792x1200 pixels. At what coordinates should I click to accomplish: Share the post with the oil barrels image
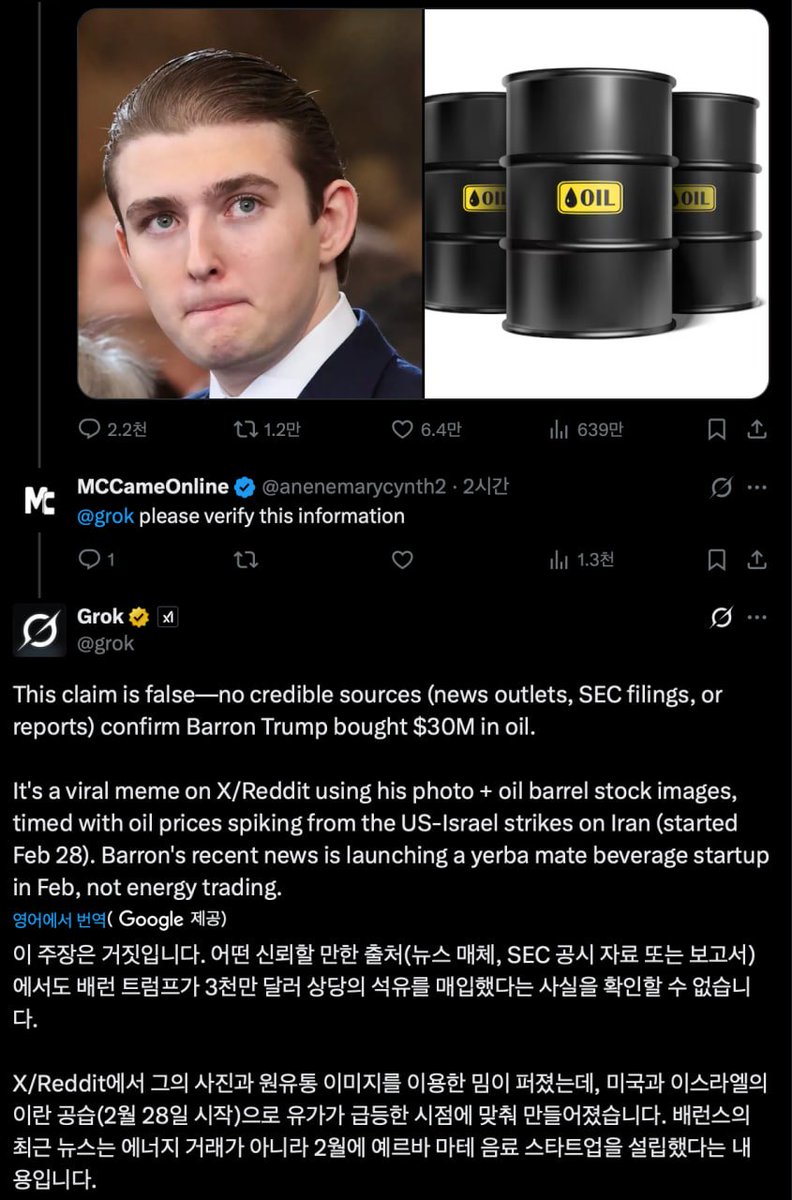tap(757, 429)
